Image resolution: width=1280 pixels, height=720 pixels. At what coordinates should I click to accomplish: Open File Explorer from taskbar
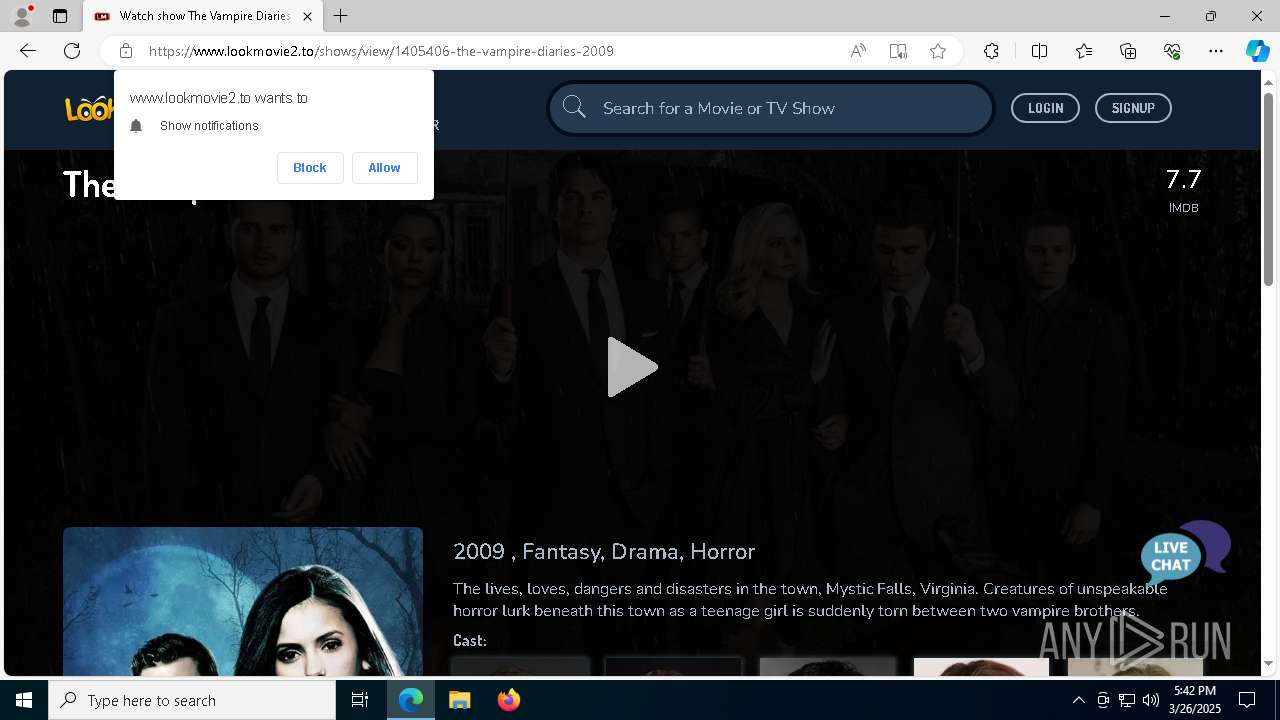tap(459, 700)
